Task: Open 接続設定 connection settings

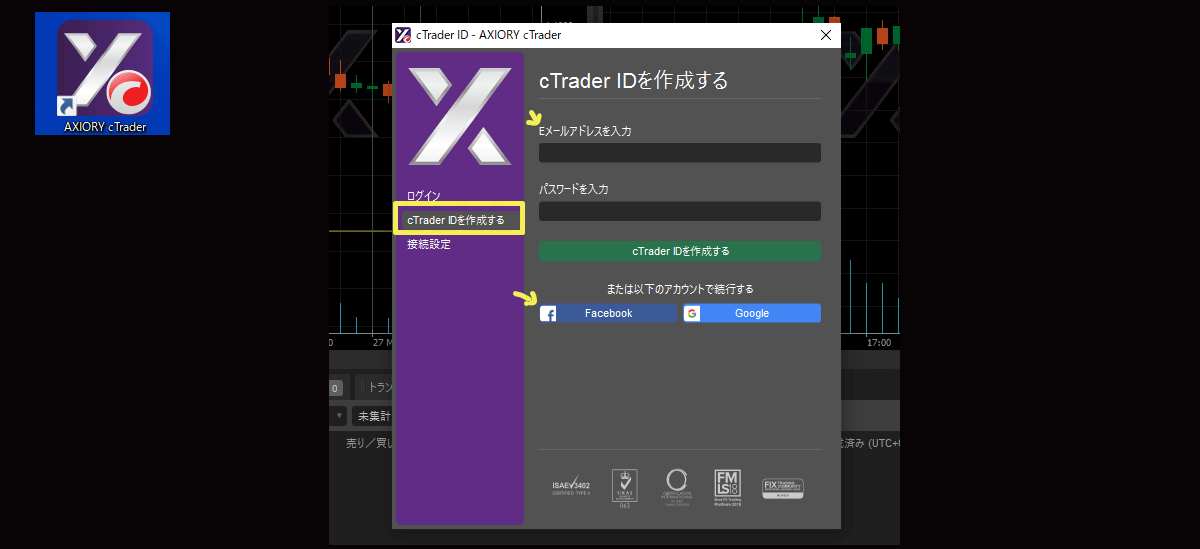Action: pos(429,244)
